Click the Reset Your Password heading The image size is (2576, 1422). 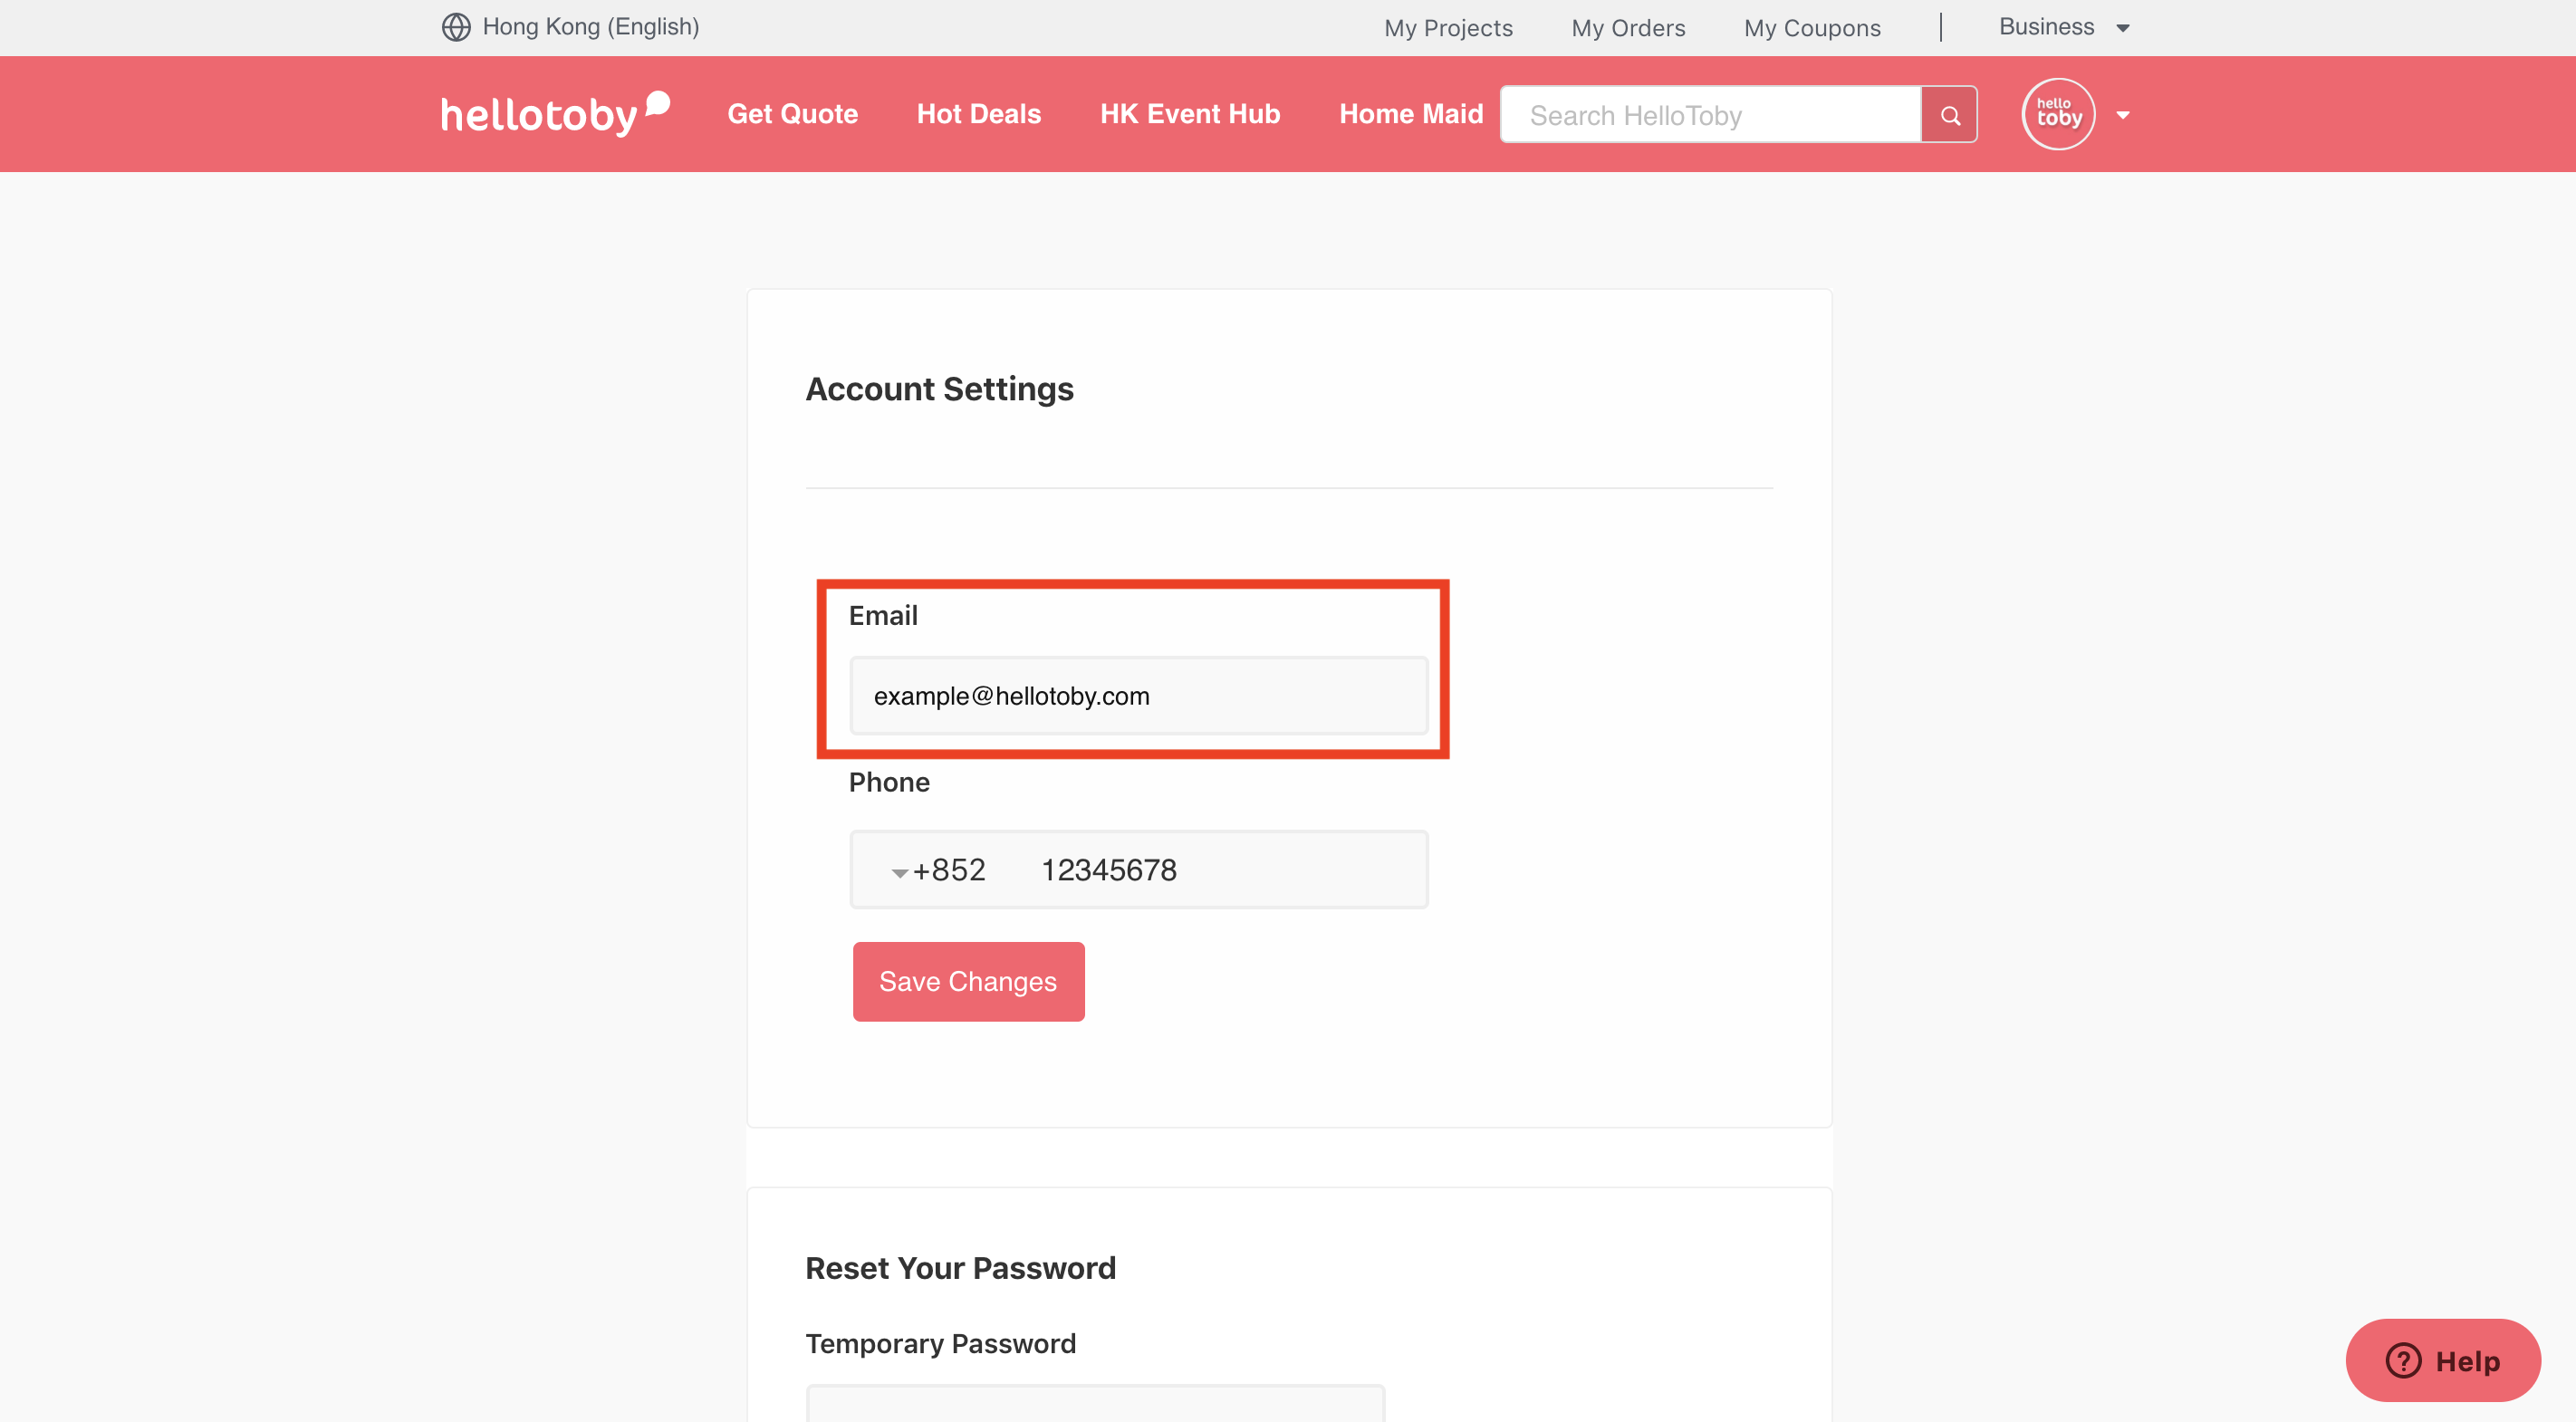point(960,1267)
